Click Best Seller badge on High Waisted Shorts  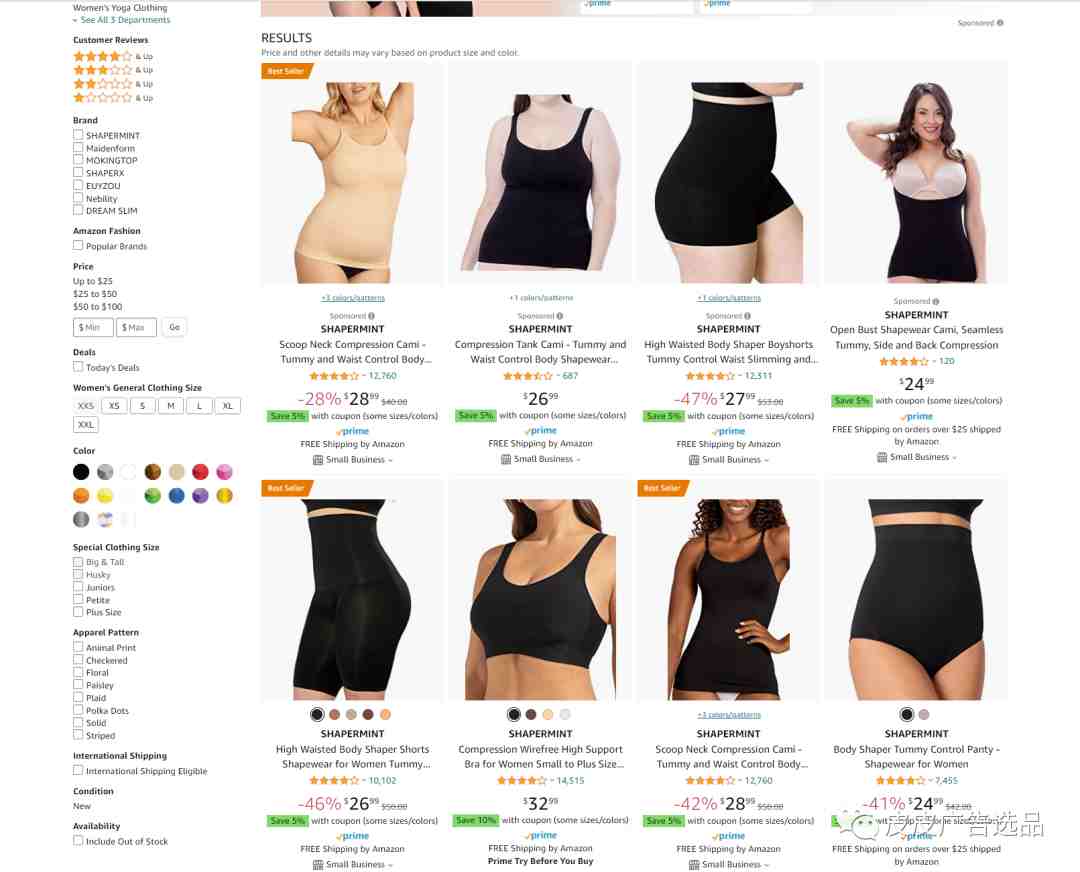tap(287, 488)
